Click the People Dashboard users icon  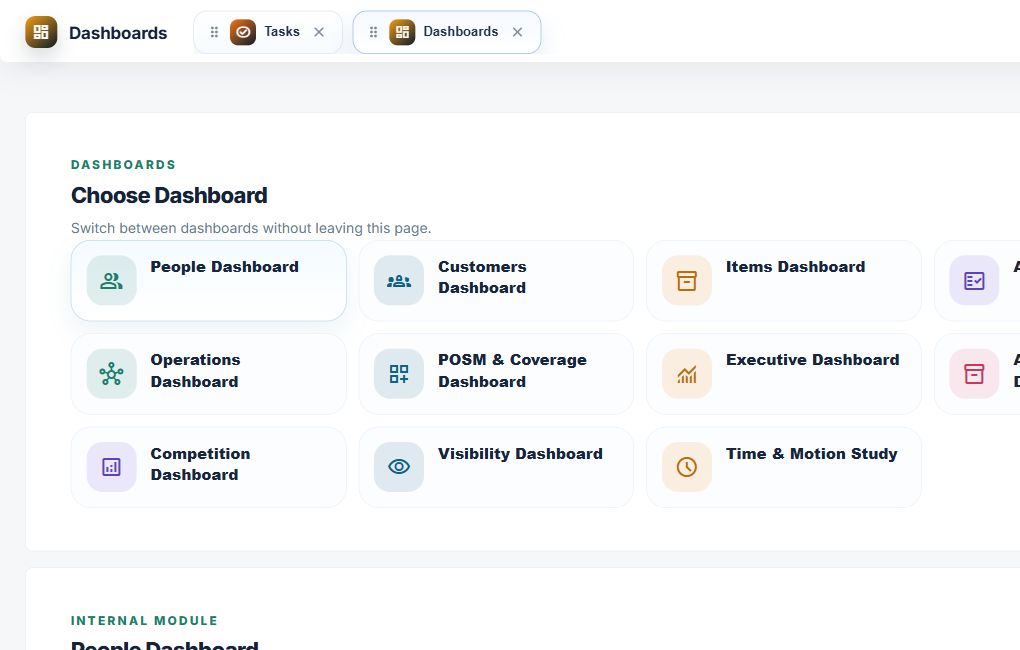[111, 280]
